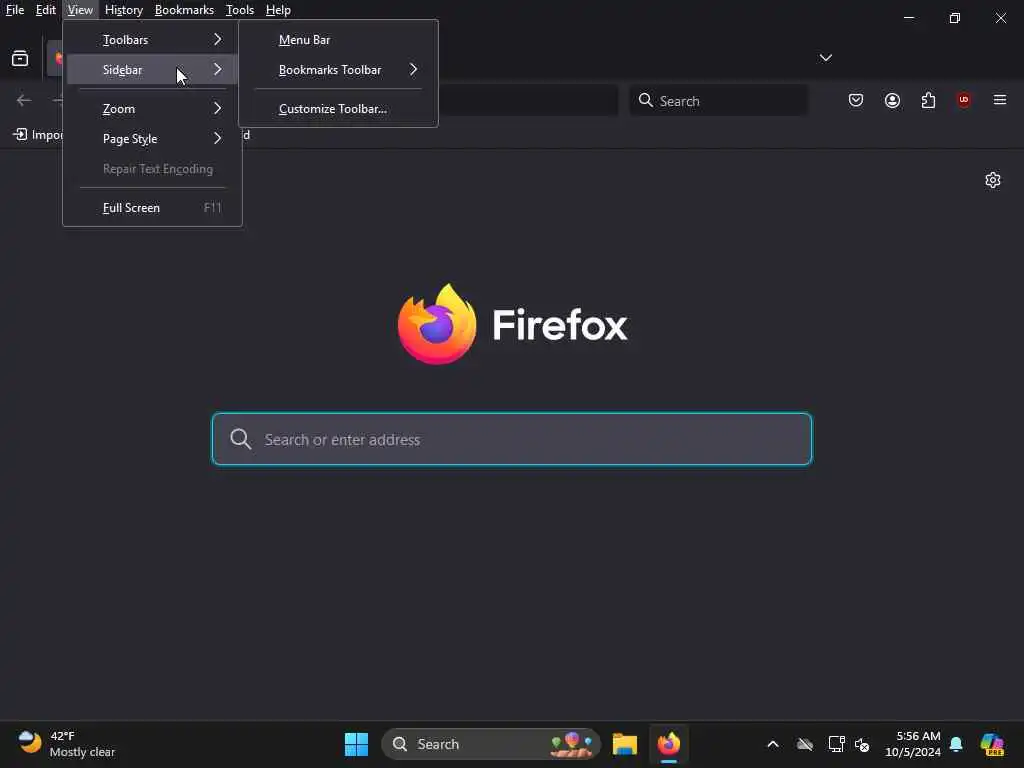Viewport: 1024px width, 768px height.
Task: Click the back navigation arrow
Action: click(24, 101)
